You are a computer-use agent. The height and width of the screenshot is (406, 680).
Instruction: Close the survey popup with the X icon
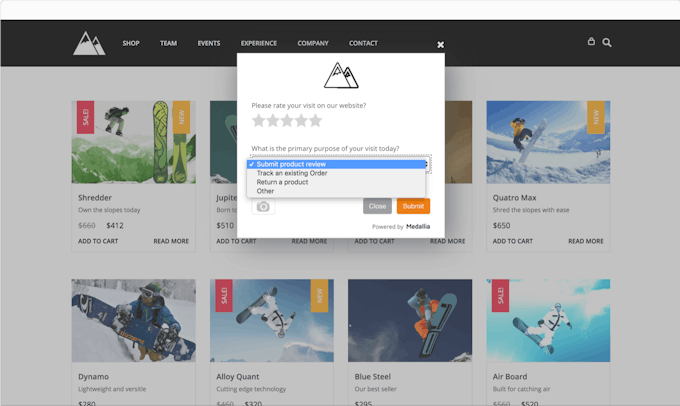(x=441, y=45)
